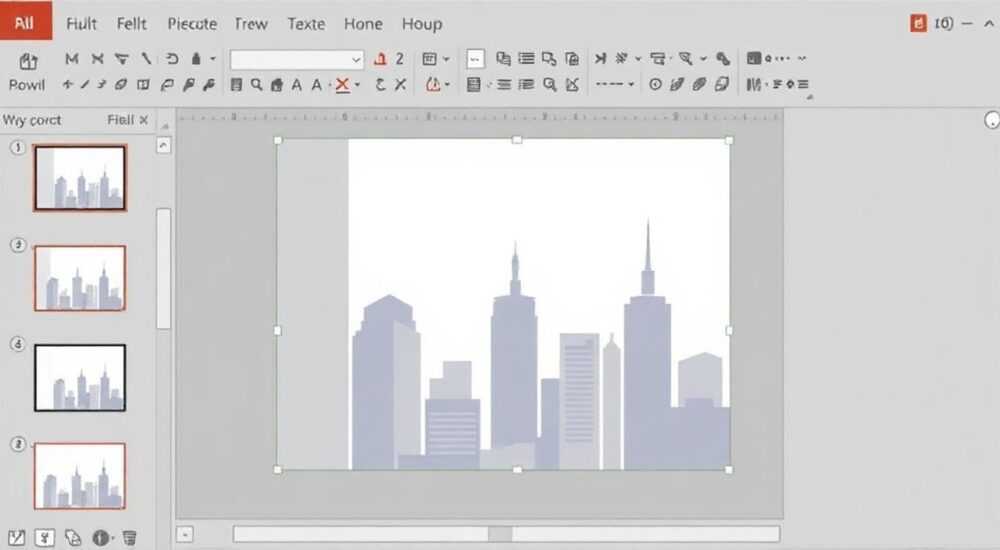Click the list lines icon in top row
1000x550 pixels.
pyautogui.click(x=526, y=59)
